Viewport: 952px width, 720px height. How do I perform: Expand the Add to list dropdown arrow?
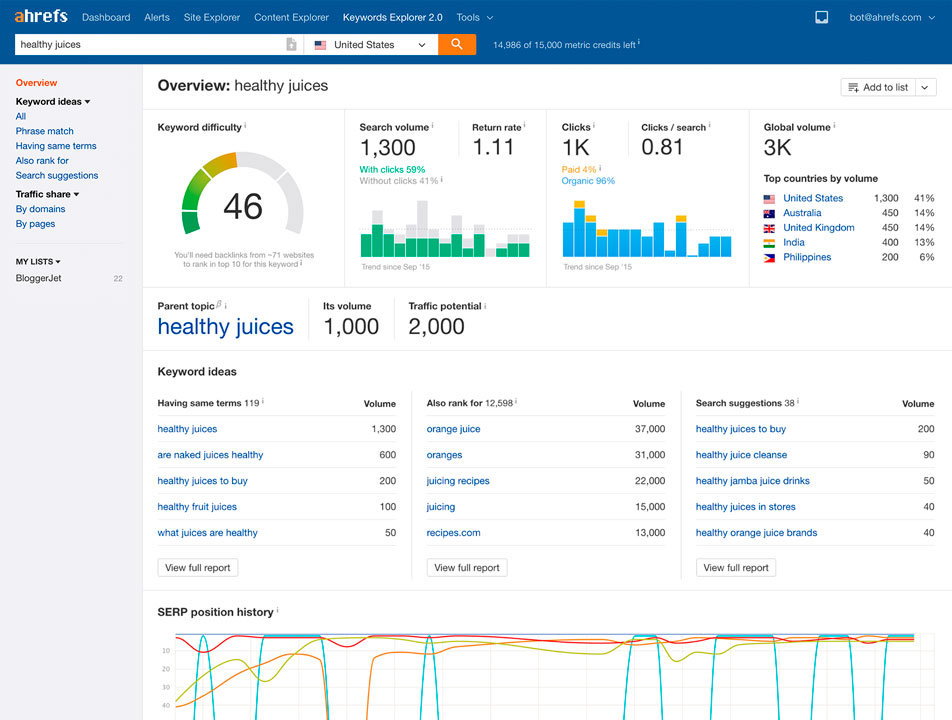(924, 87)
